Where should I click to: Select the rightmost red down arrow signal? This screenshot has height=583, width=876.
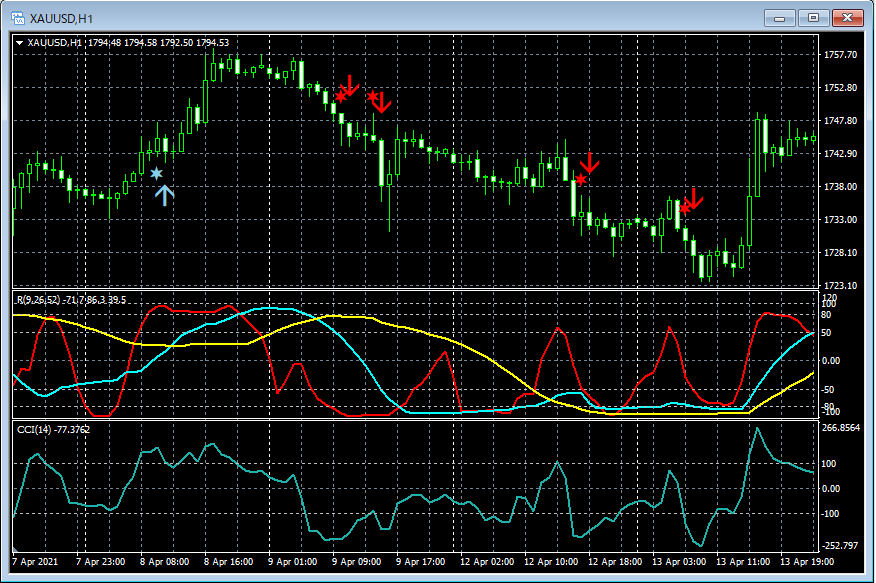pos(694,199)
